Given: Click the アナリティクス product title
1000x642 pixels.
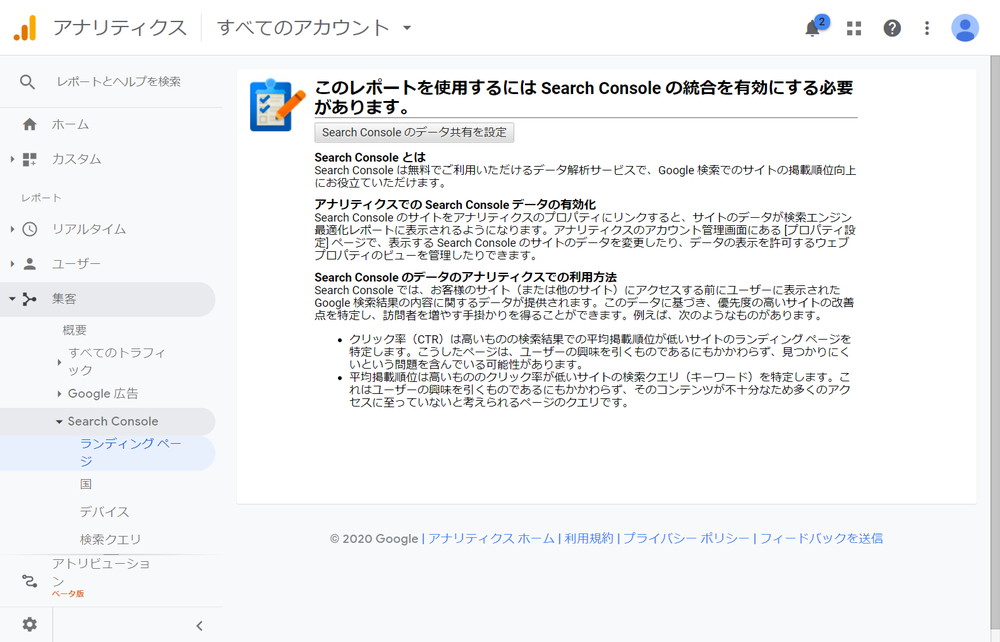Looking at the screenshot, I should [120, 28].
